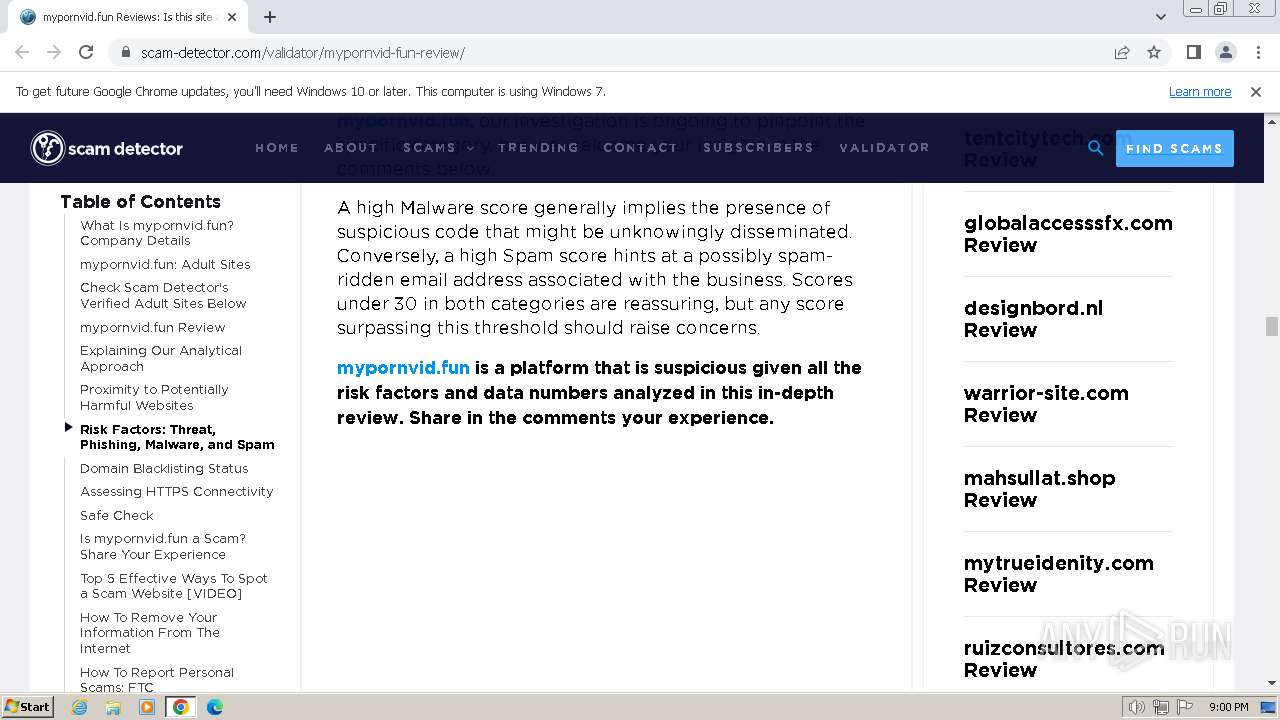Open the media player taskbar icon
Image resolution: width=1280 pixels, height=720 pixels.
(147, 707)
